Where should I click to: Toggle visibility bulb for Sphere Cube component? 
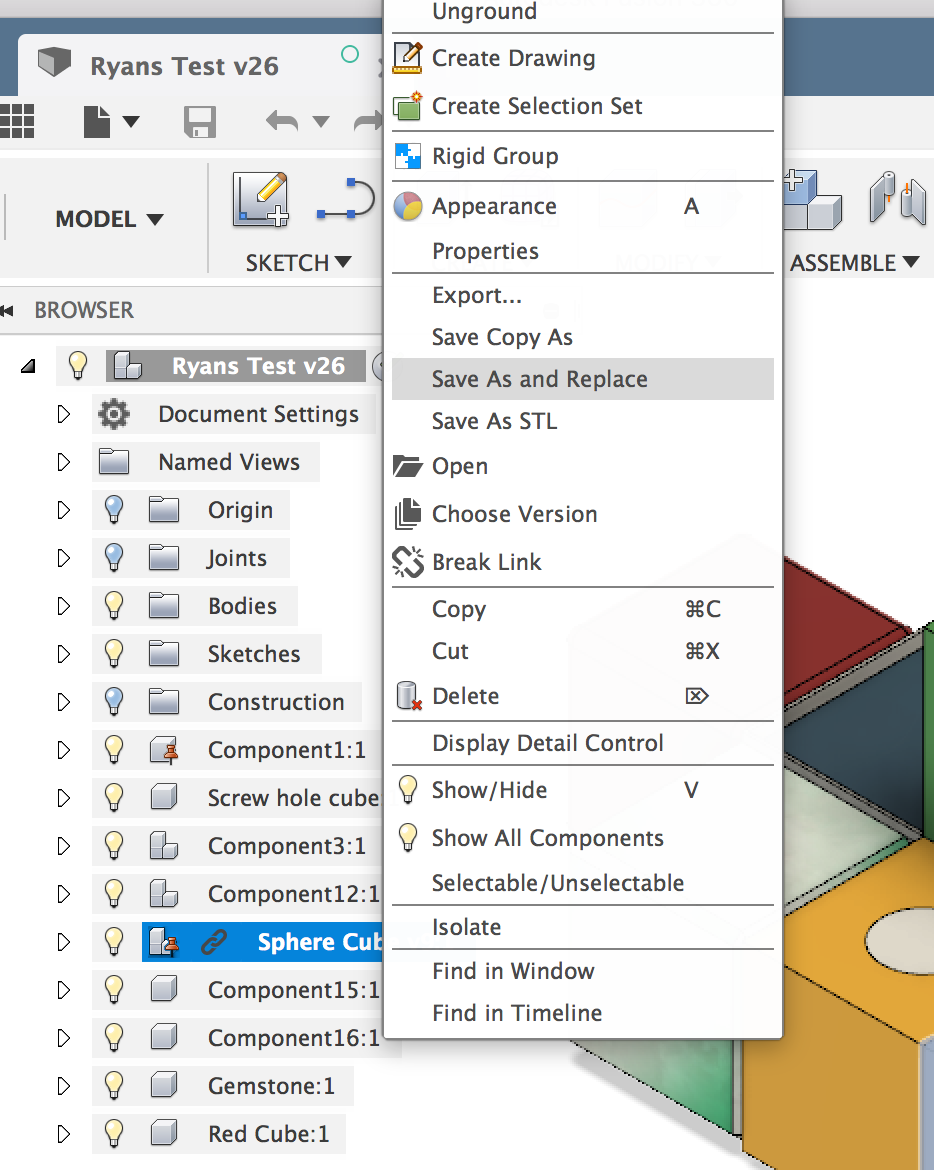click(x=113, y=942)
